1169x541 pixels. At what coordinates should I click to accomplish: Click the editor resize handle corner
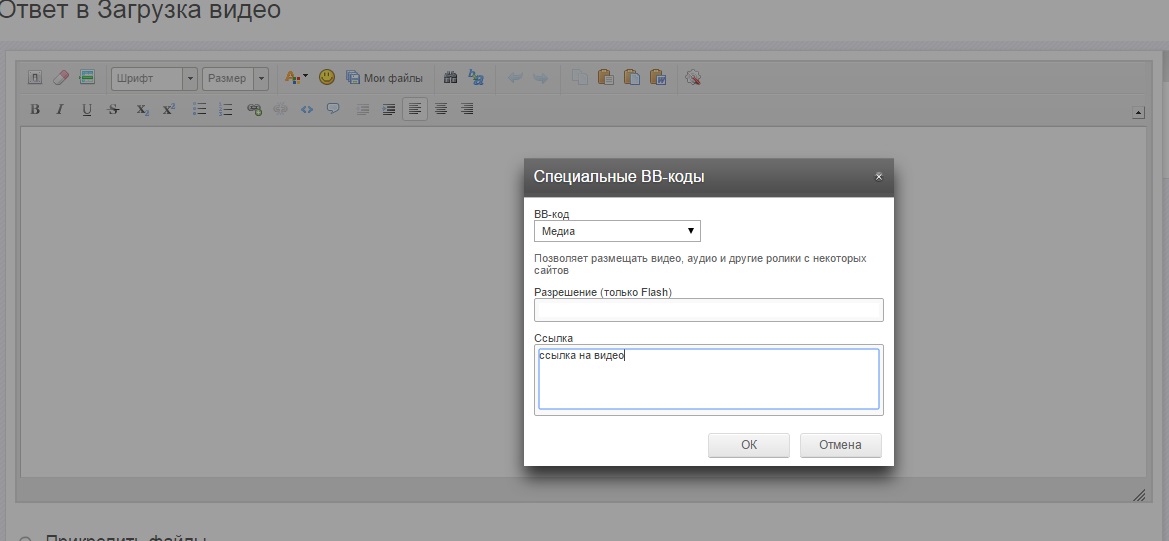[x=1139, y=495]
